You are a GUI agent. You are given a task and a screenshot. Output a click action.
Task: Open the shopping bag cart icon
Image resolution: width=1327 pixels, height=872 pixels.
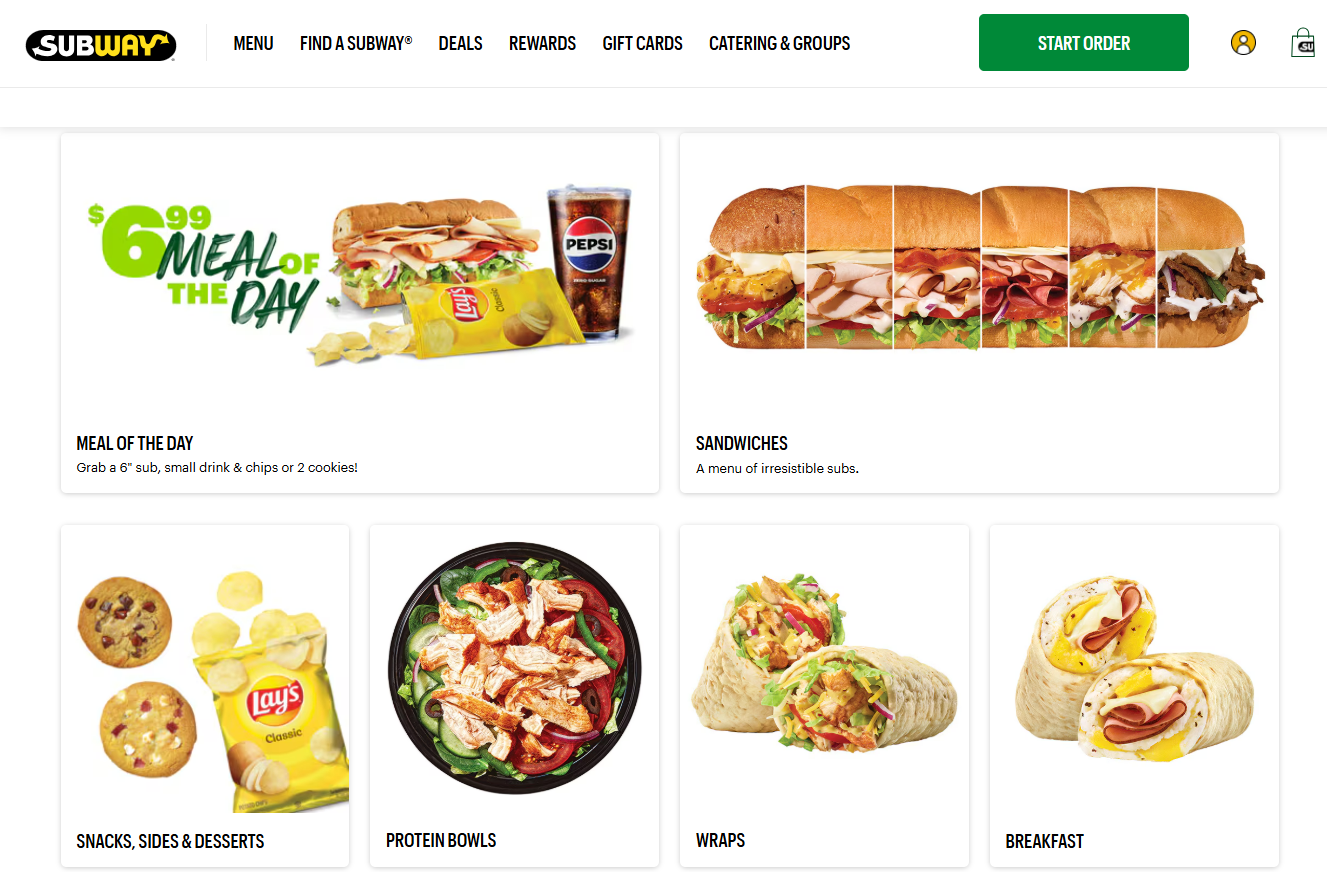pos(1303,43)
